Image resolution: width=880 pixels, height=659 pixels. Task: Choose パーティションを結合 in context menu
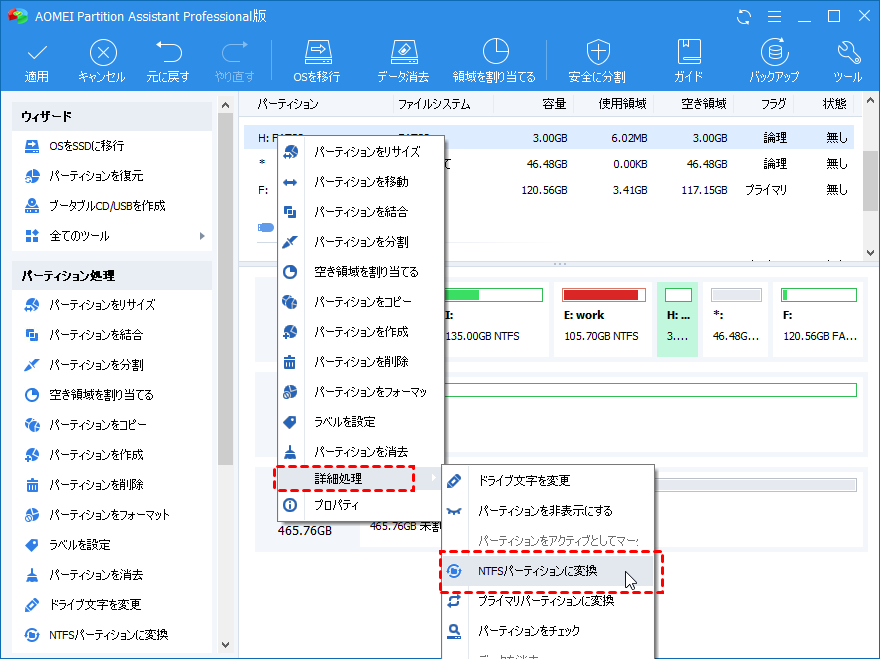[x=361, y=212]
